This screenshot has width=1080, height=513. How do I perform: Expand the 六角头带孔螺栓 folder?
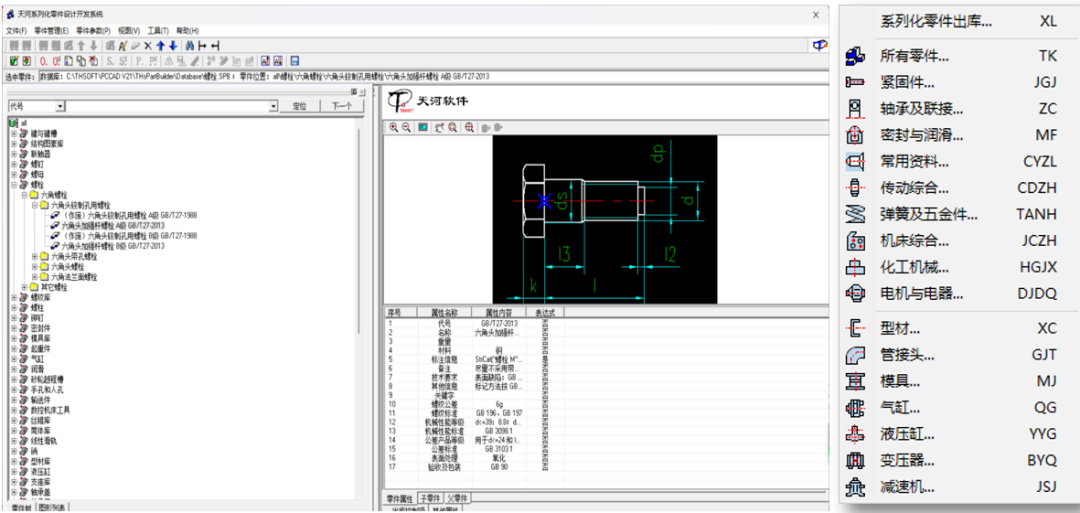(34, 256)
